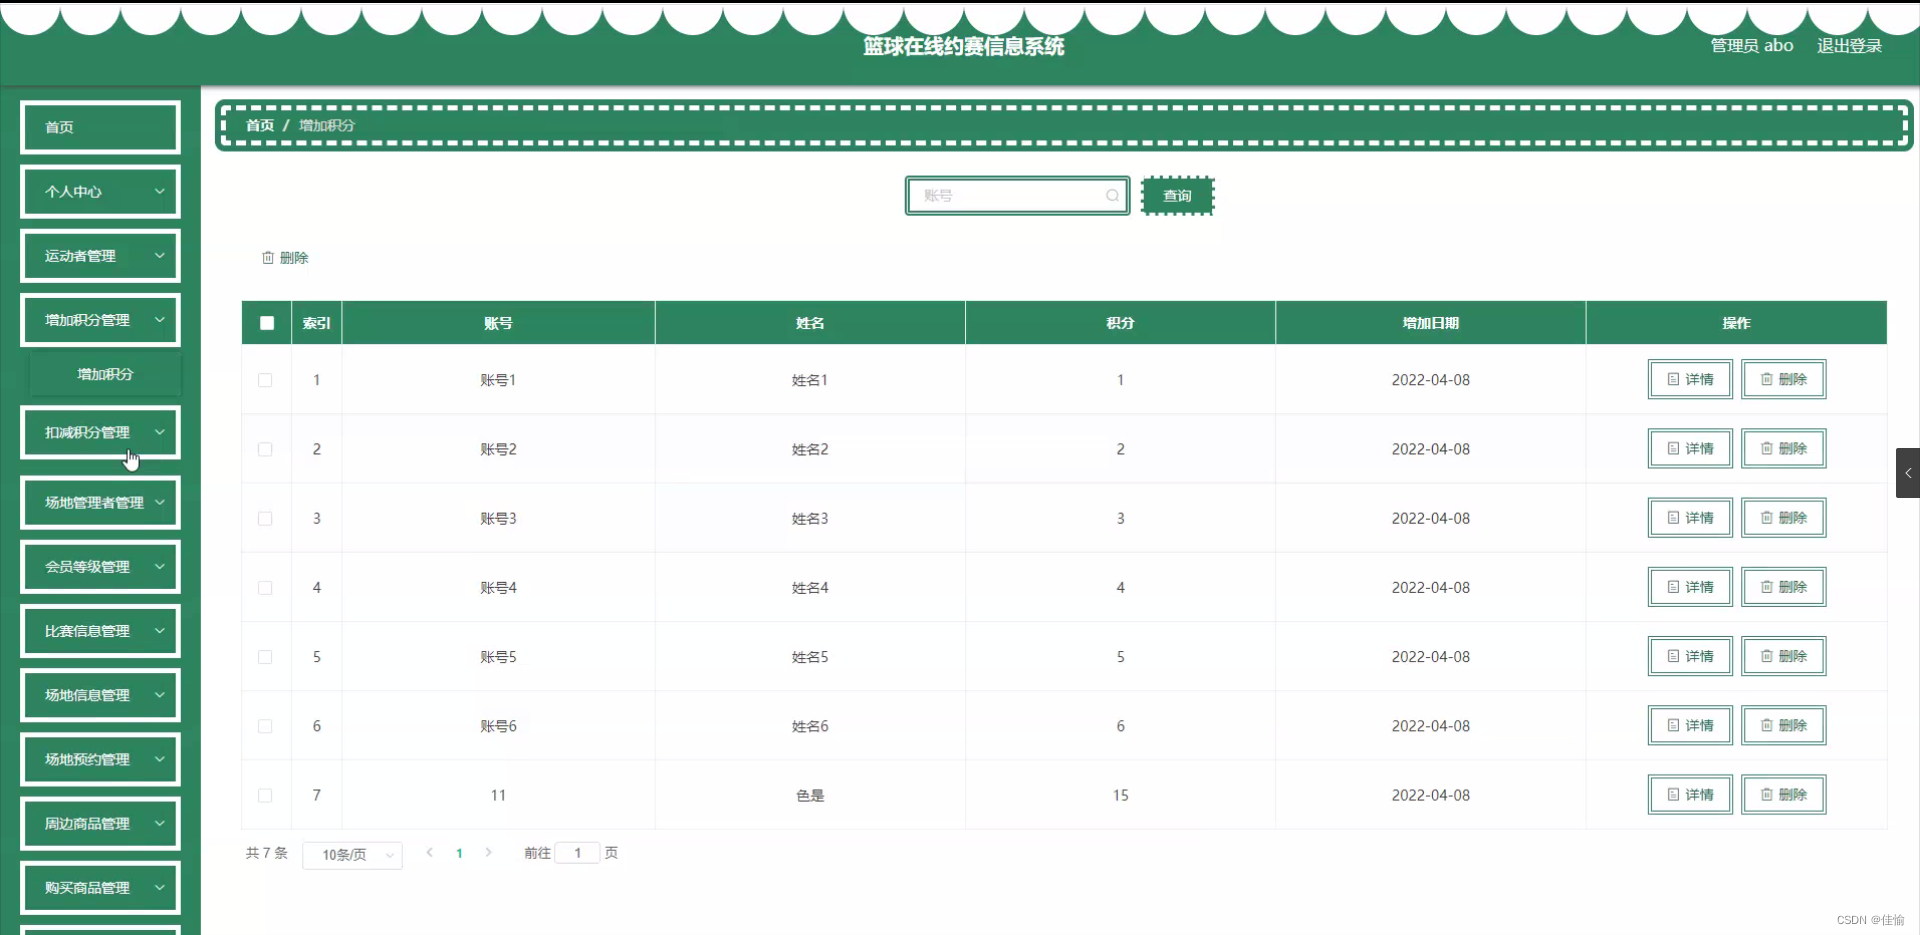
Task: Click next page arrow in pagination
Action: [488, 853]
